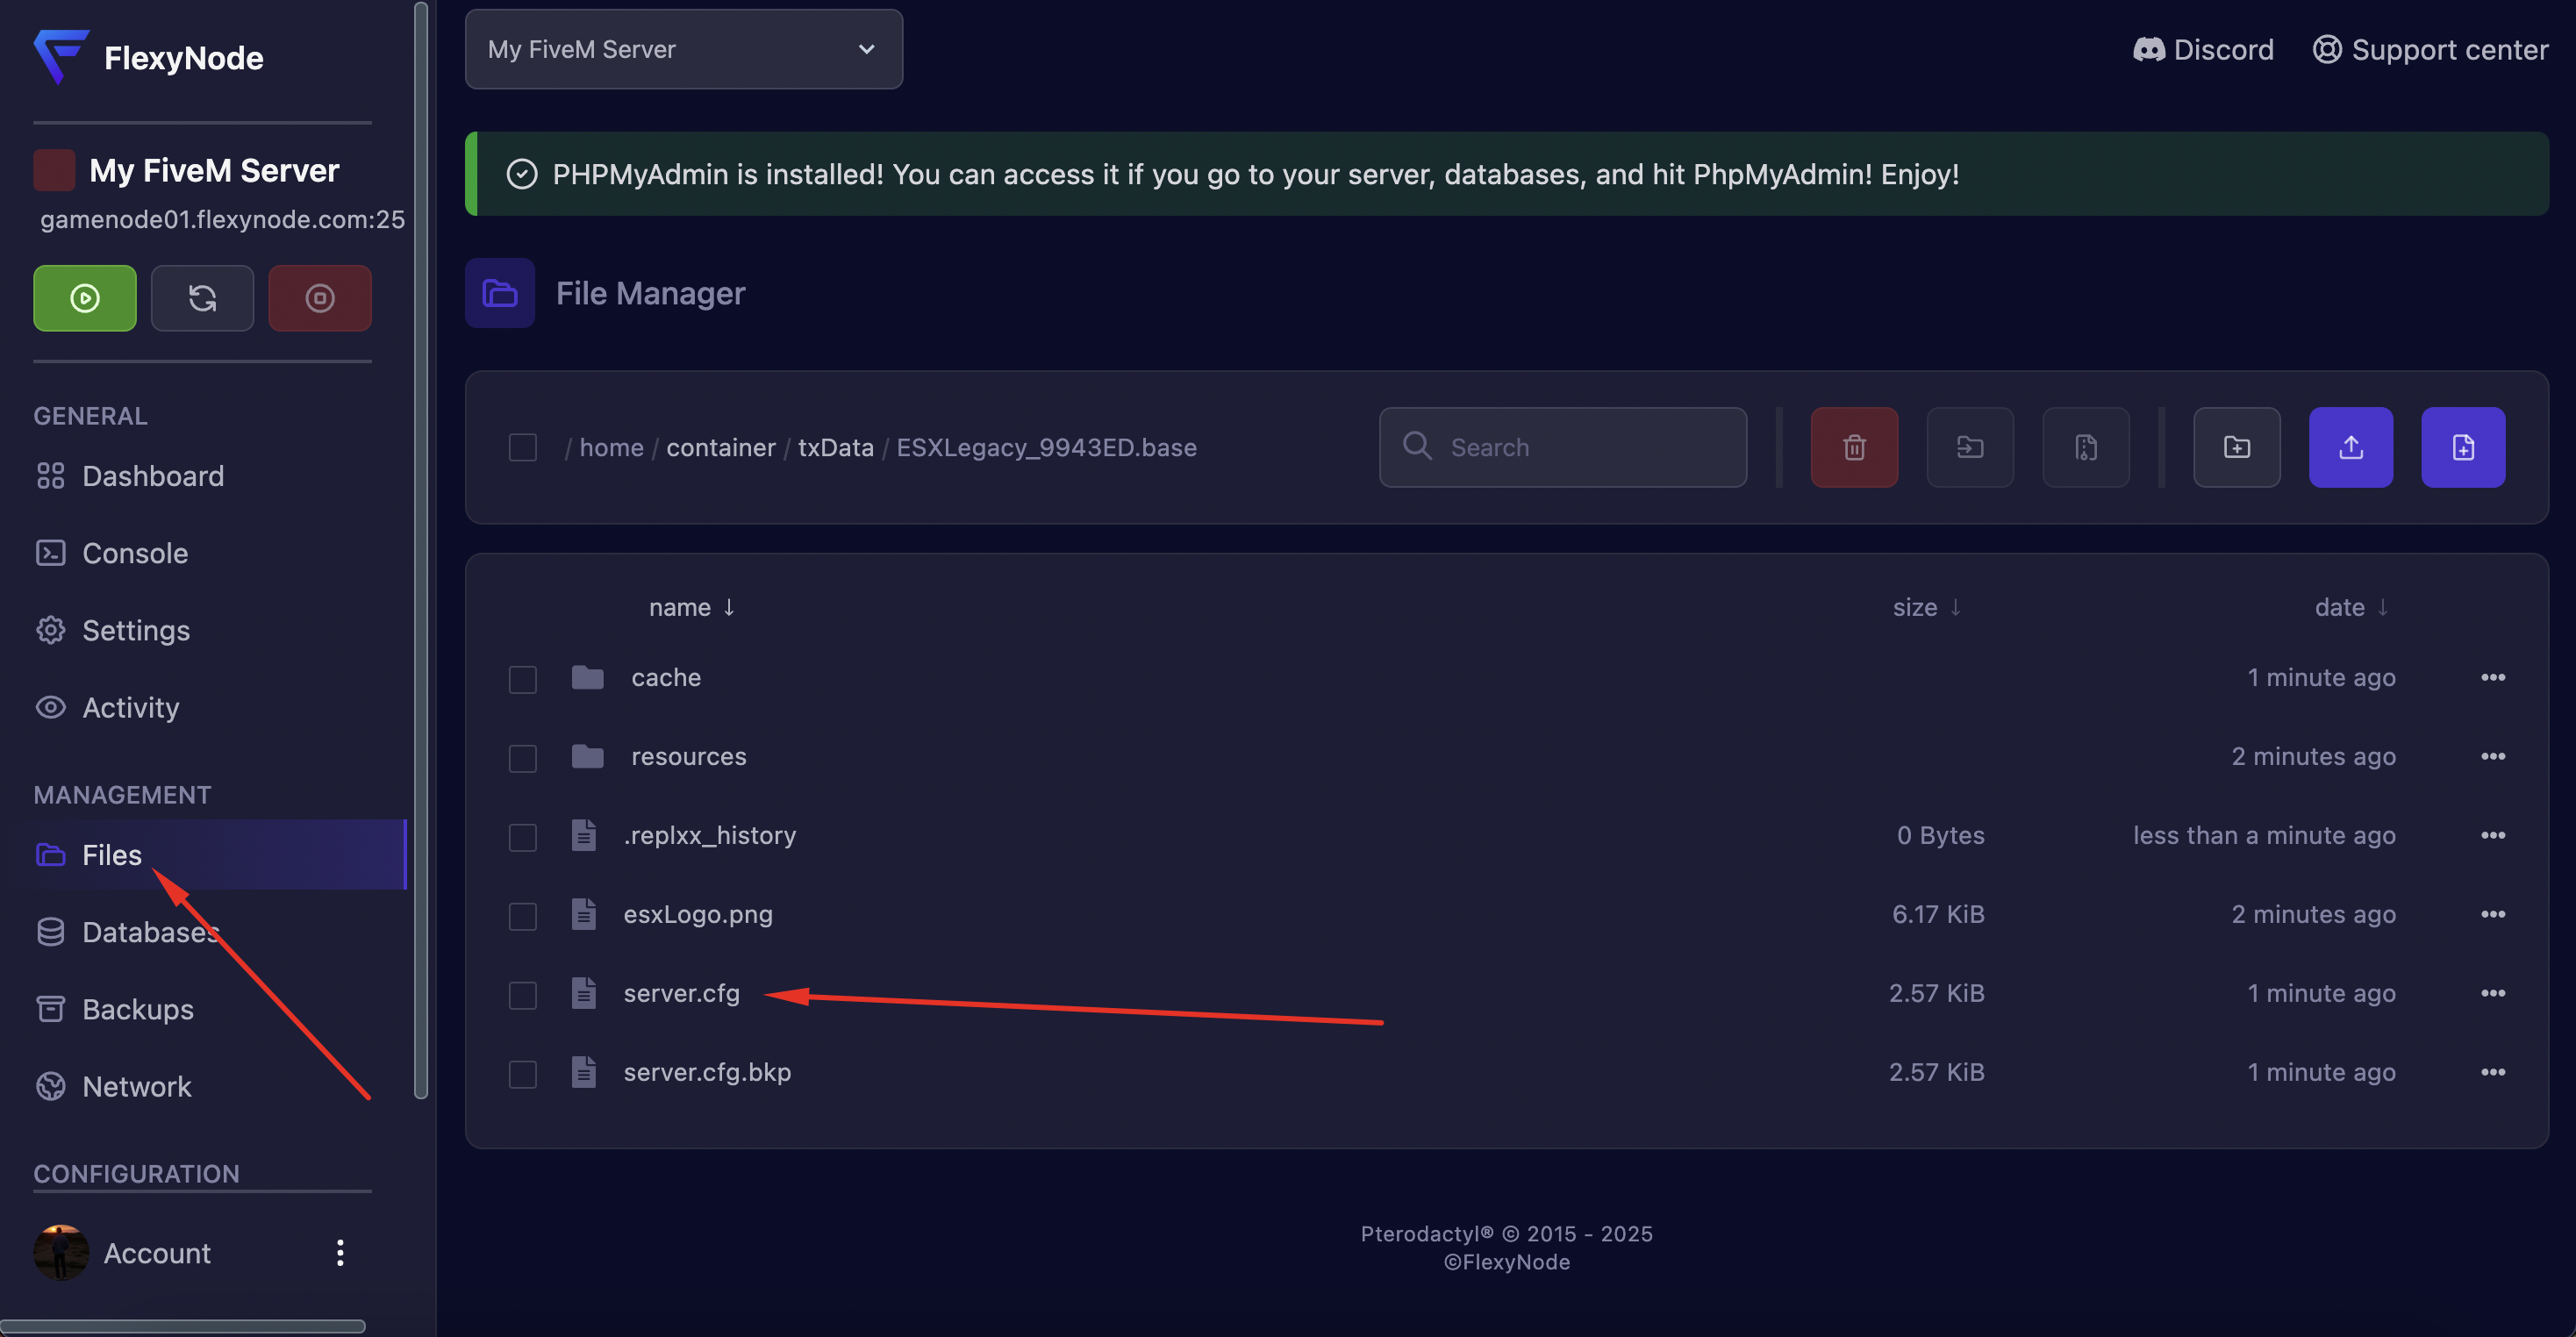
Task: Open the My FiveM Server dropdown
Action: click(683, 49)
